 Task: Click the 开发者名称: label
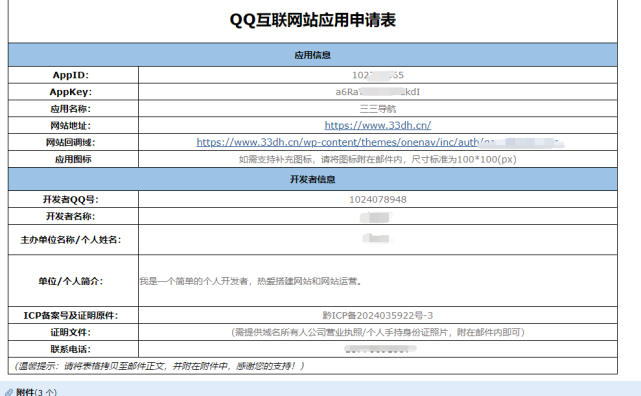pyautogui.click(x=71, y=216)
